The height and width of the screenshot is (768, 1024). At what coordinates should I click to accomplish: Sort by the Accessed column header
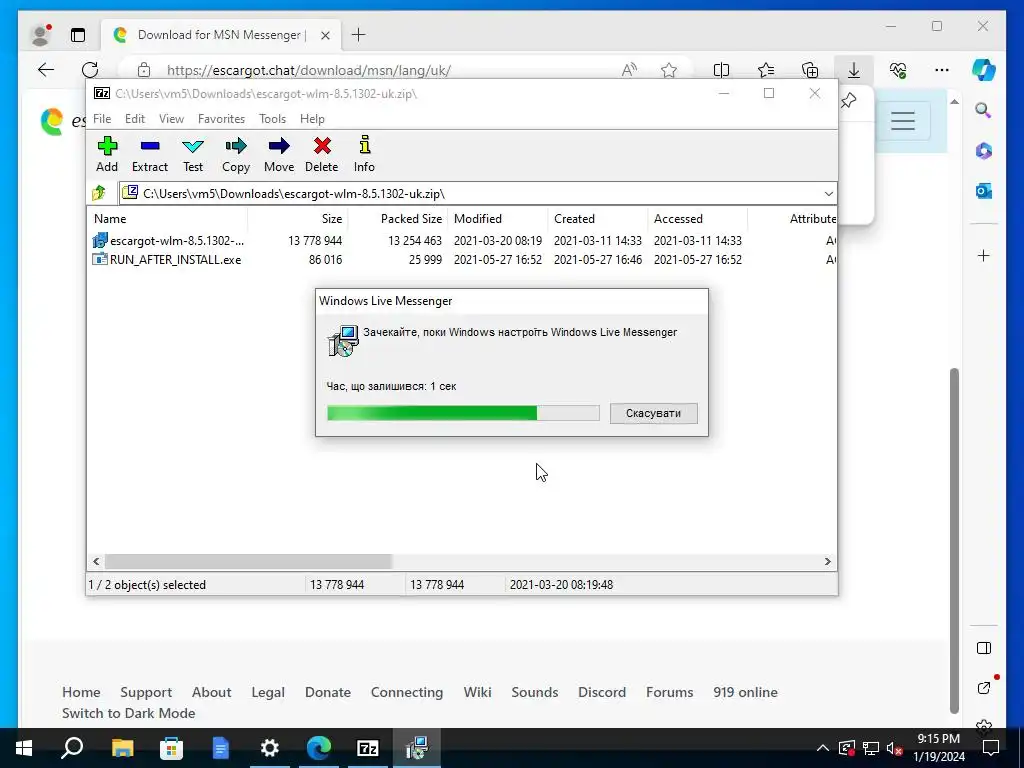(x=697, y=219)
